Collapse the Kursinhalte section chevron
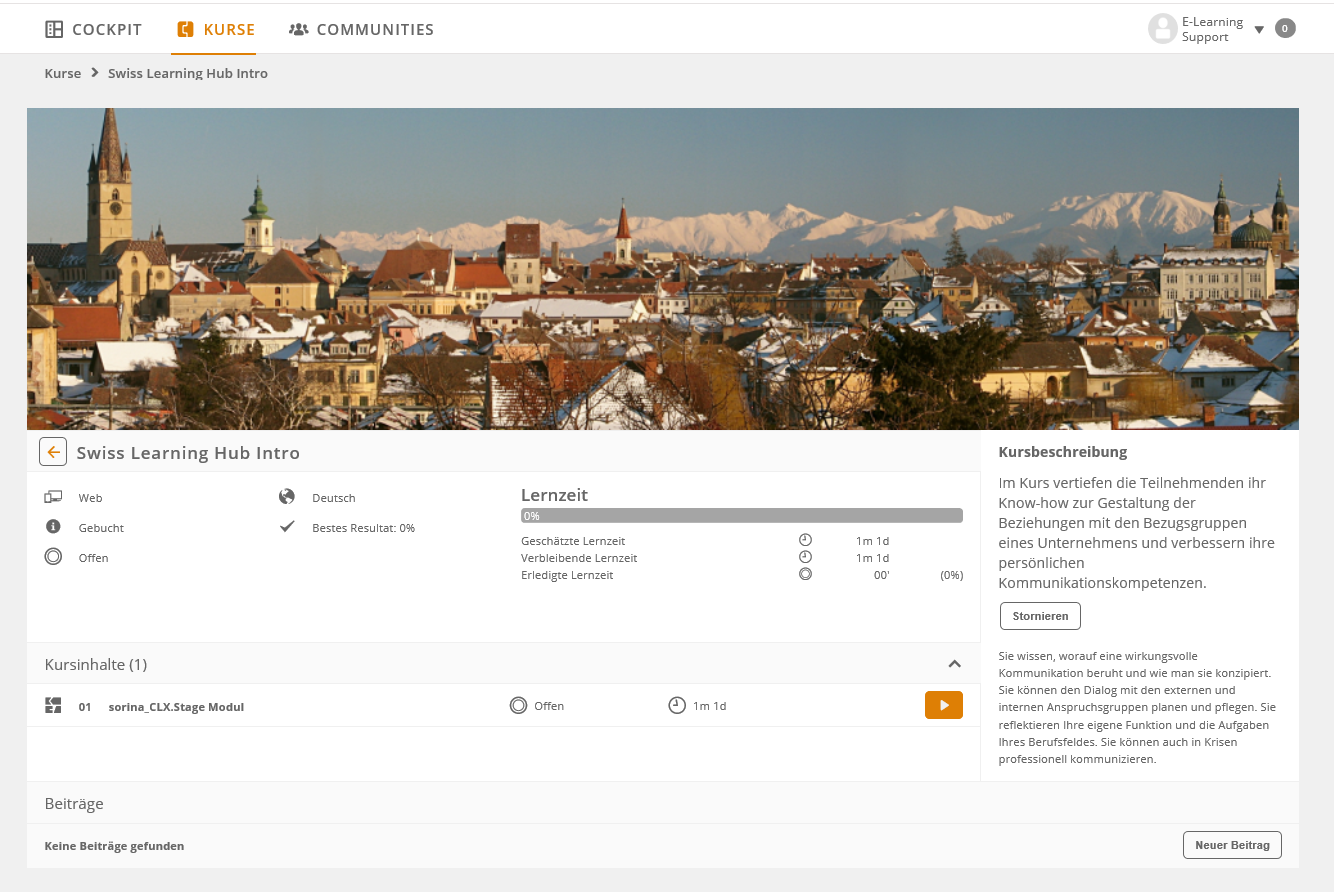The width and height of the screenshot is (1334, 892). pyautogui.click(x=954, y=664)
